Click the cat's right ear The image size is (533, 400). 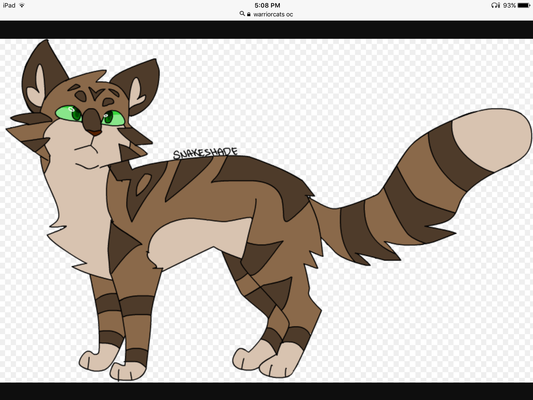coord(139,87)
